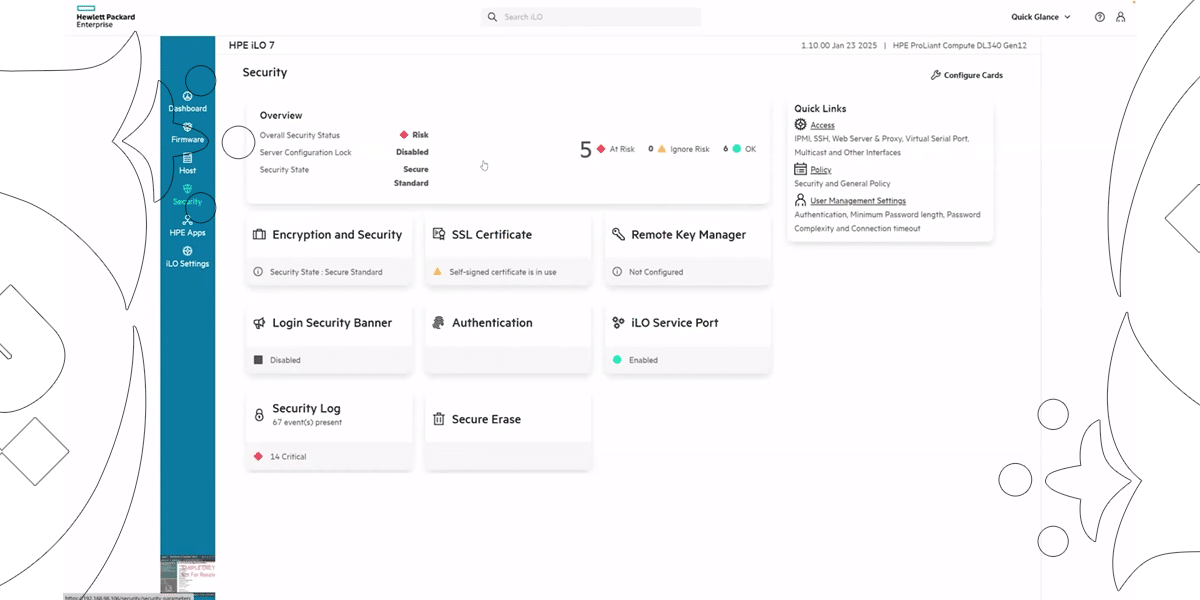
Task: Open the Dashboard sidebar icon
Action: [187, 101]
